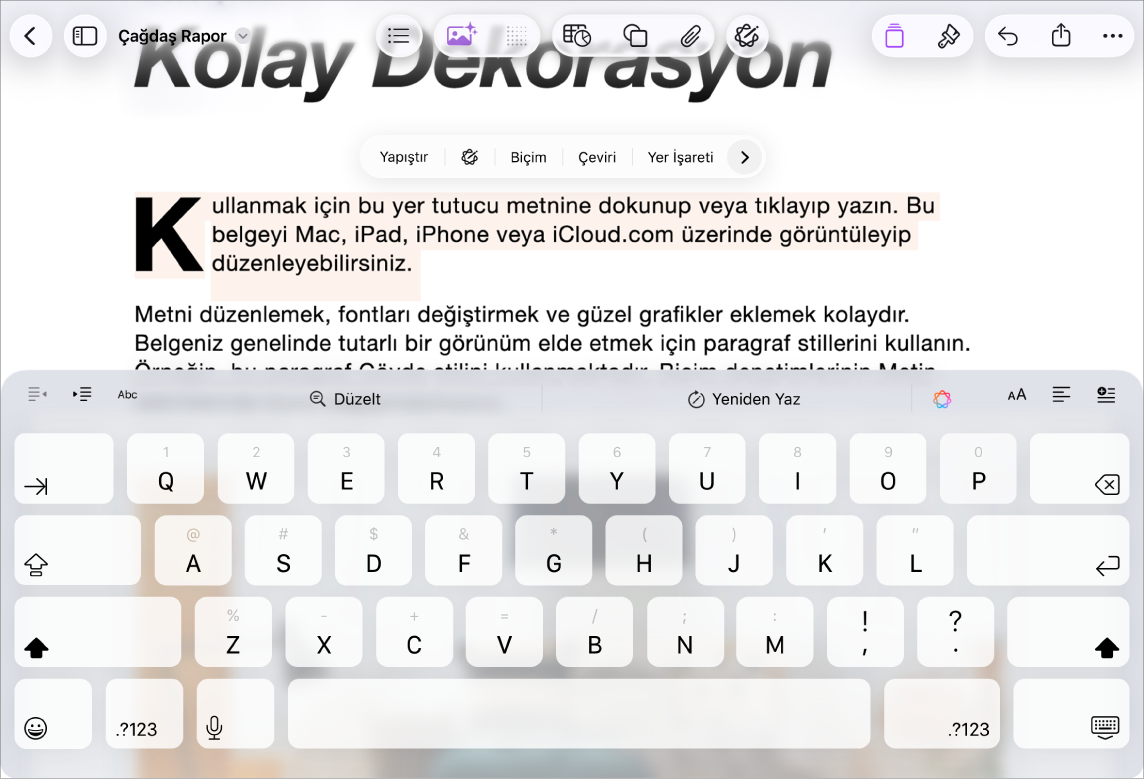Start dictation with the microphone key

(235, 713)
